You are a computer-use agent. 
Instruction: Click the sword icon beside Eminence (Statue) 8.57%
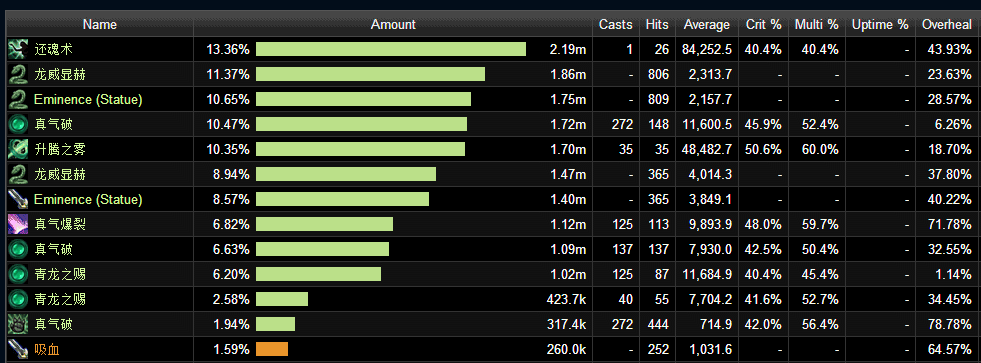[x=18, y=200]
